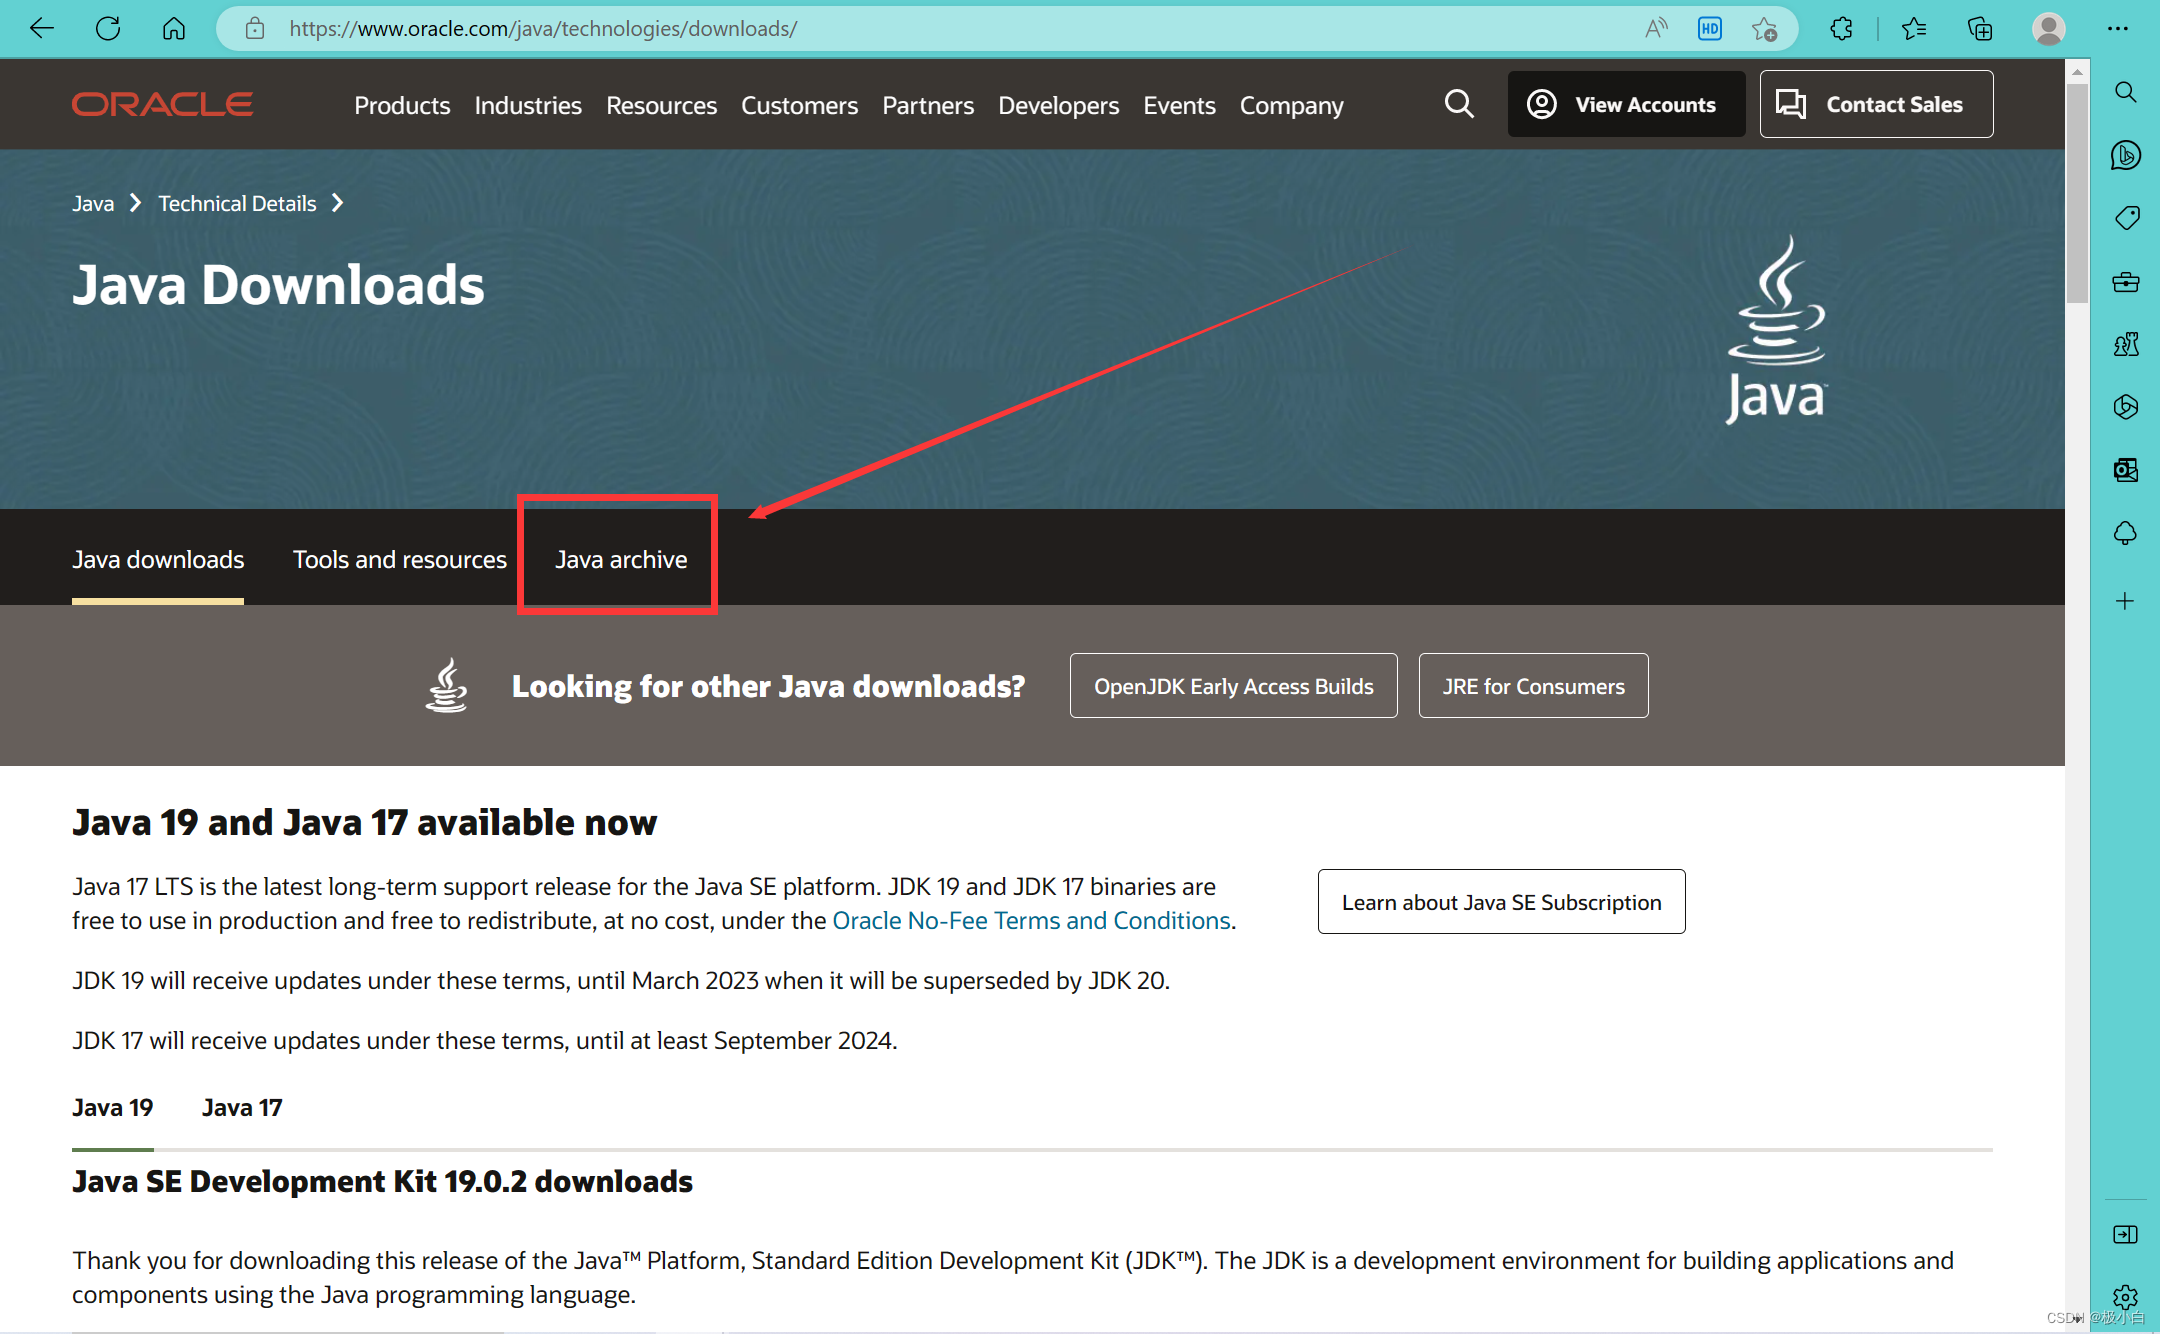Go to browser home page icon
Viewport: 2160px width, 1334px height.
(174, 28)
